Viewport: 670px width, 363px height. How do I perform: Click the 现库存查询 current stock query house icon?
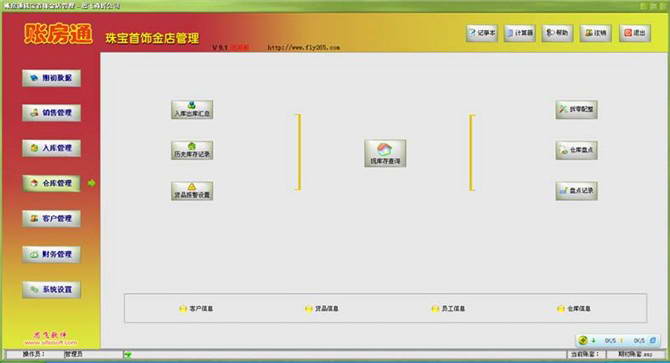point(385,153)
